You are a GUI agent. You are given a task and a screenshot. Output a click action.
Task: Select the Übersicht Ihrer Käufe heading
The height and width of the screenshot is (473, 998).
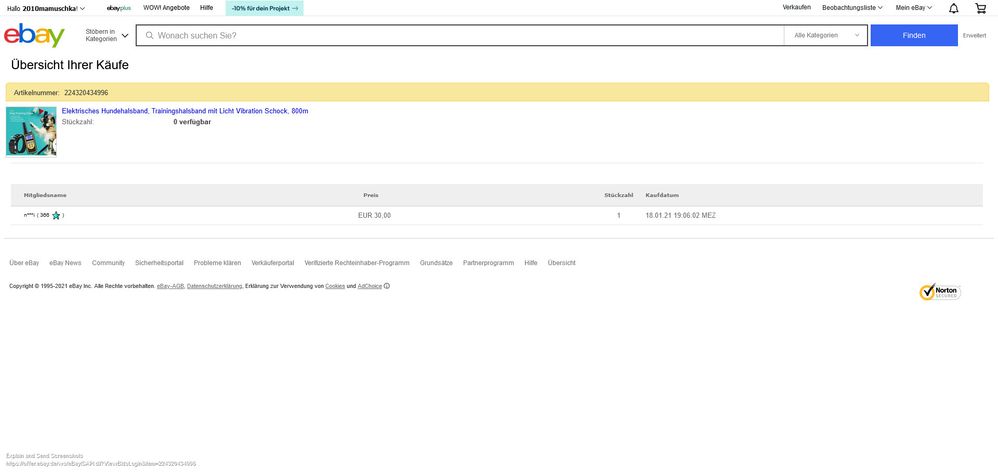coord(70,65)
